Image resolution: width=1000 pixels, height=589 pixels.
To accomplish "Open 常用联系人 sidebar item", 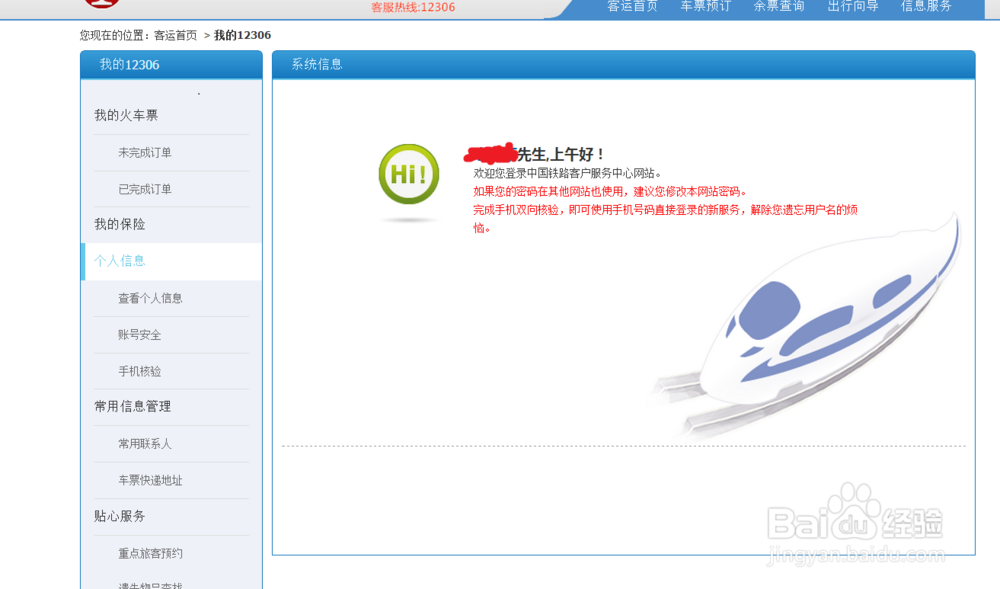I will [145, 444].
